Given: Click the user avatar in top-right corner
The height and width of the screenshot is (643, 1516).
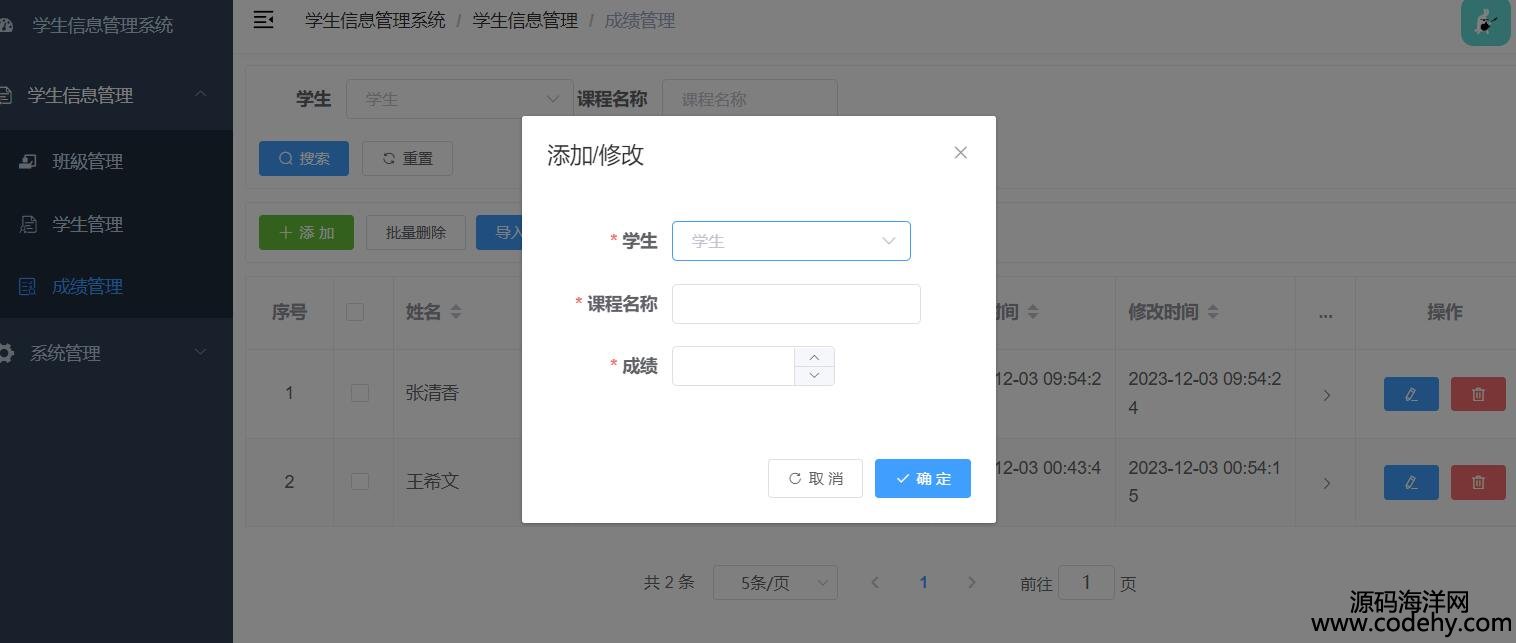Looking at the screenshot, I should 1485,22.
